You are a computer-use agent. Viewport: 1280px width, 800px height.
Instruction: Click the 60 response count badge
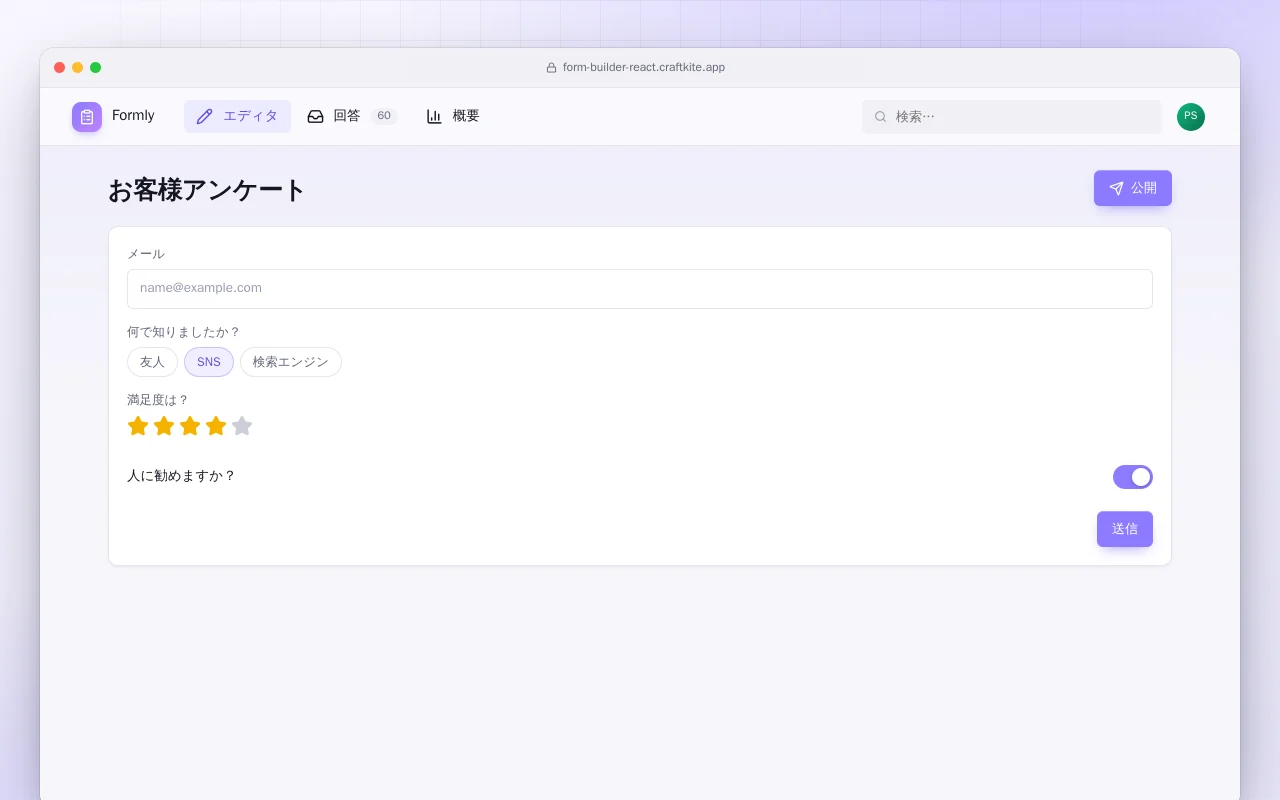(x=384, y=116)
